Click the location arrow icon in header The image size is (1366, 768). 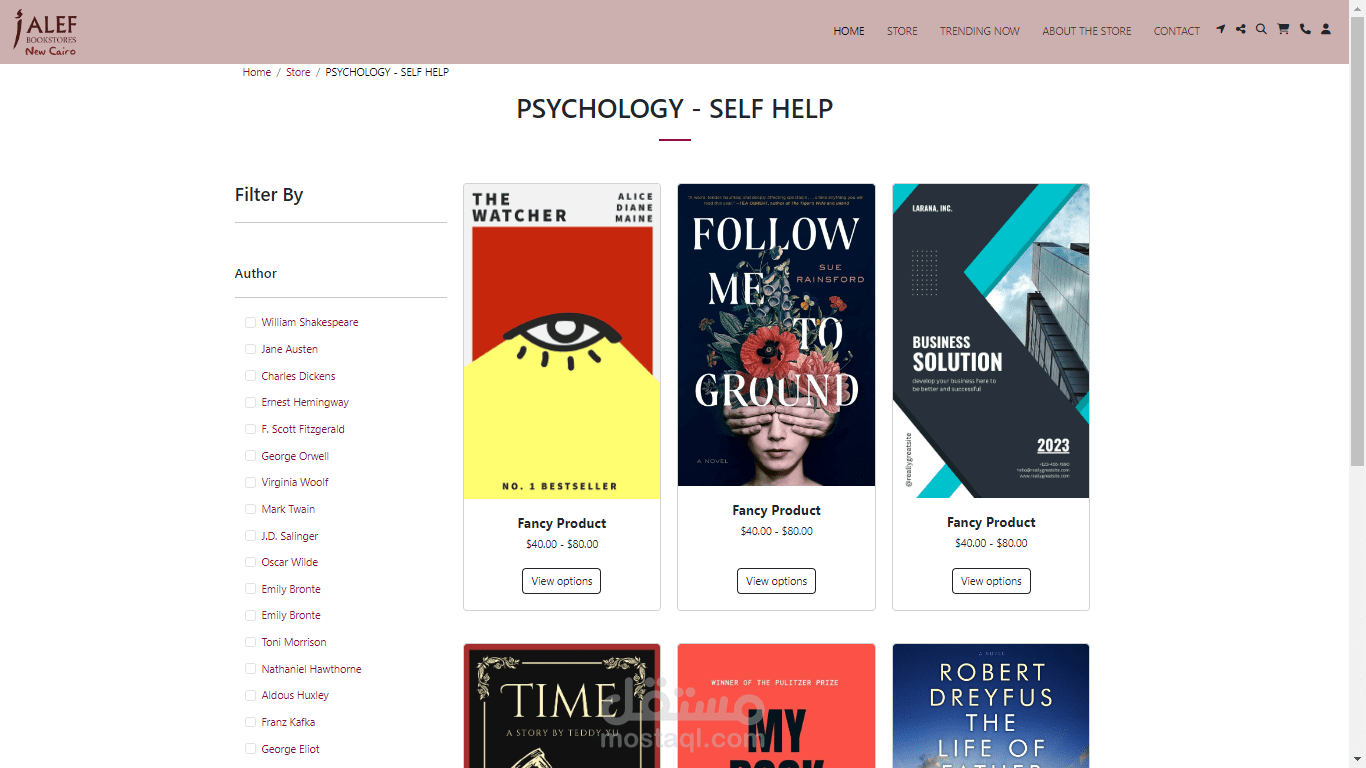(1220, 30)
